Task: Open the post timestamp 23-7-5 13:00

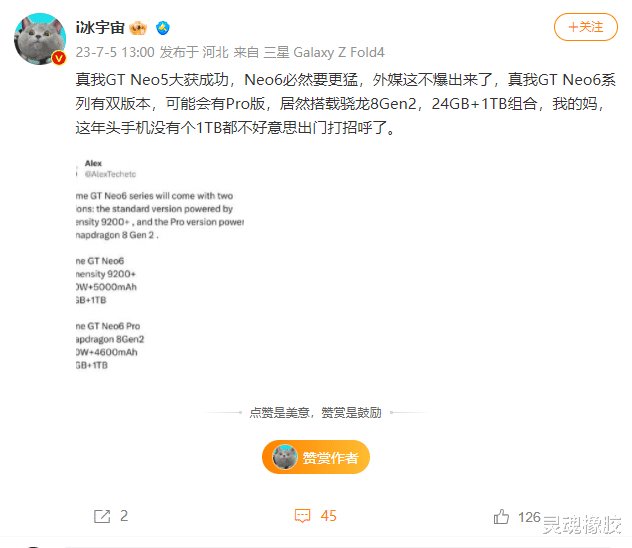Action: click(115, 52)
